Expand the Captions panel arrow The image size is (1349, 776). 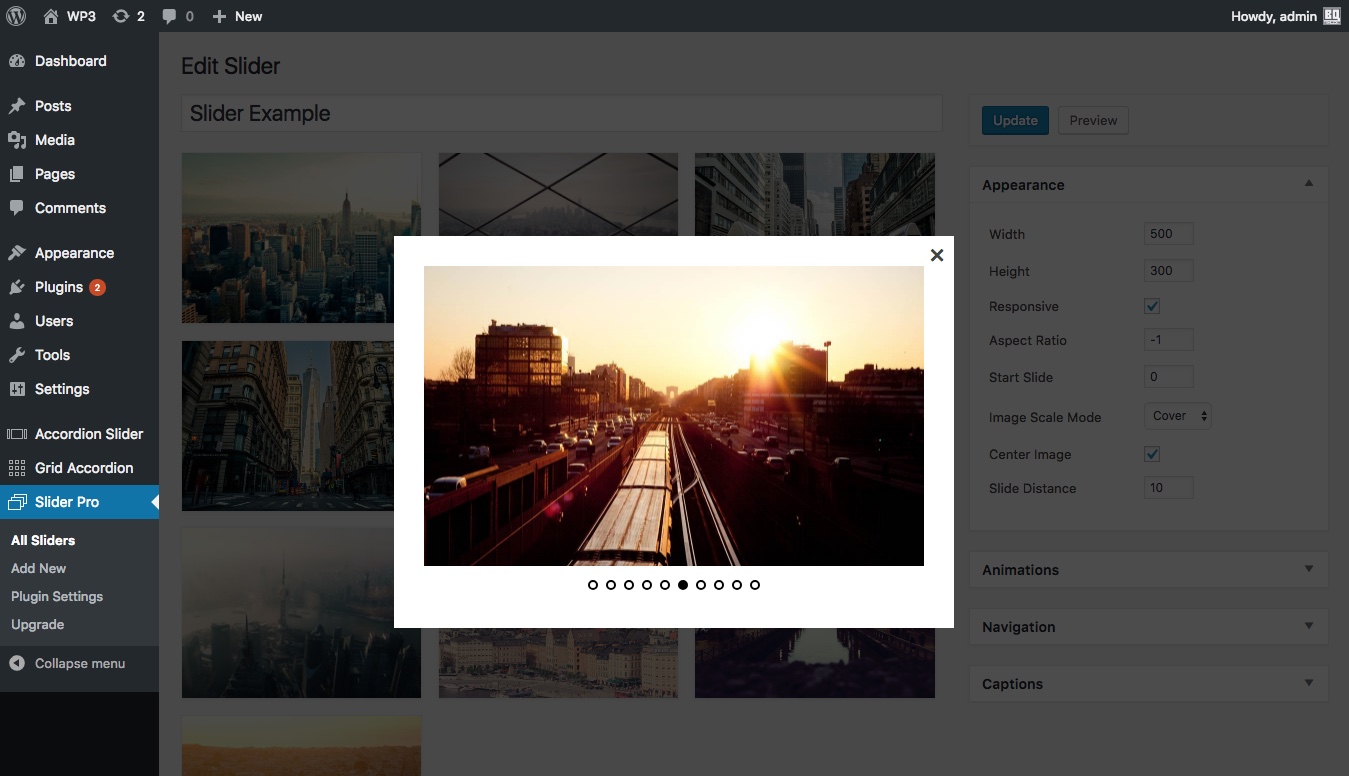pos(1309,683)
